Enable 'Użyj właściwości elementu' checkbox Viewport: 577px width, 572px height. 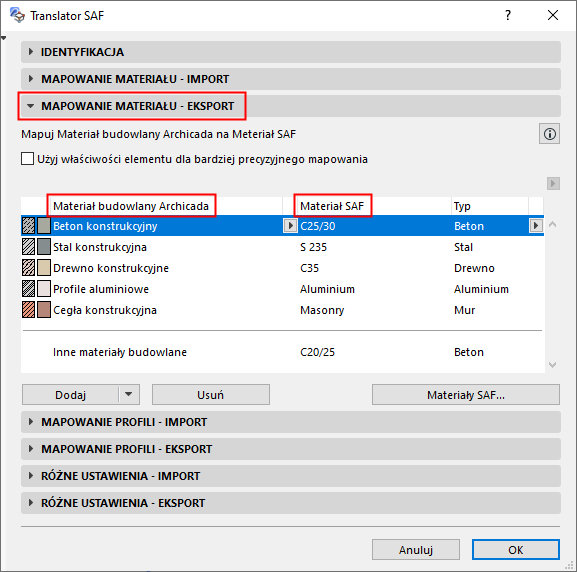[28, 159]
